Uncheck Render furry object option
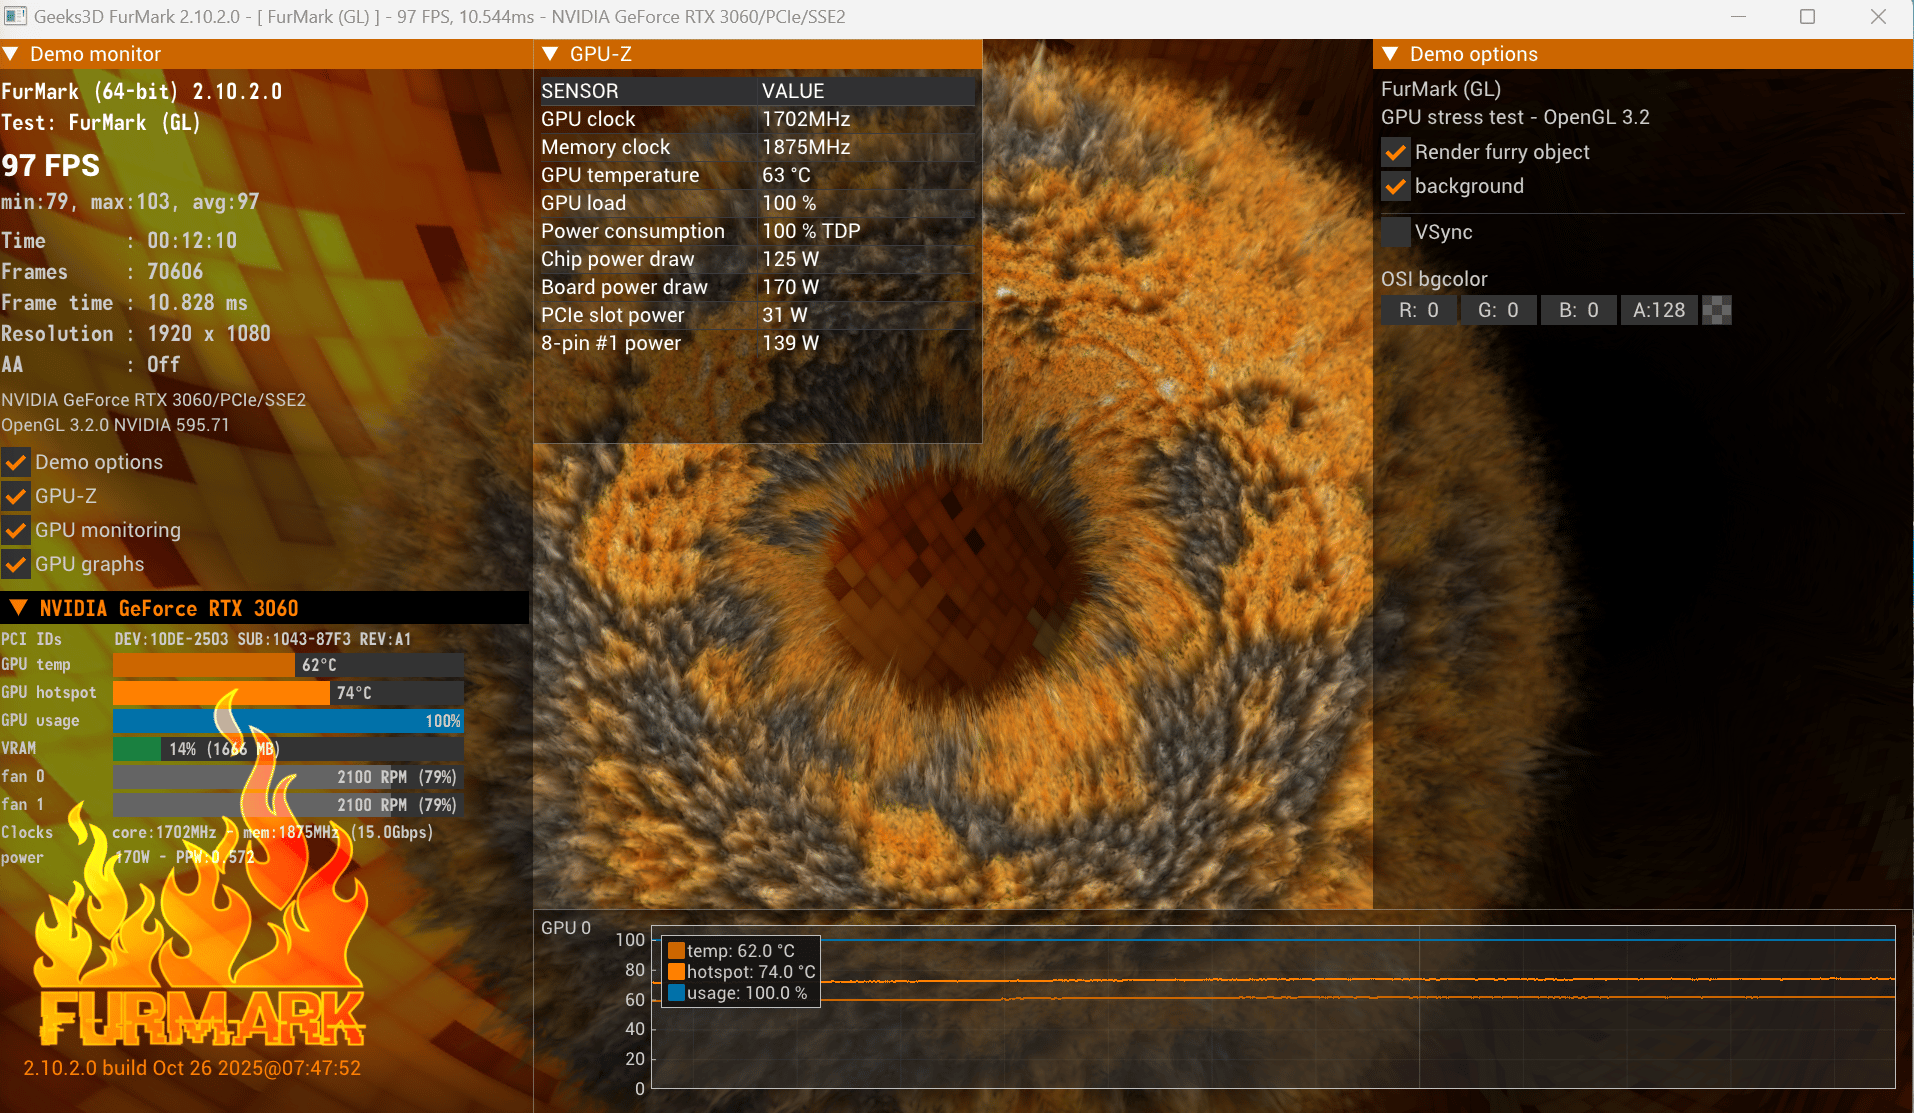The width and height of the screenshot is (1914, 1113). point(1396,153)
